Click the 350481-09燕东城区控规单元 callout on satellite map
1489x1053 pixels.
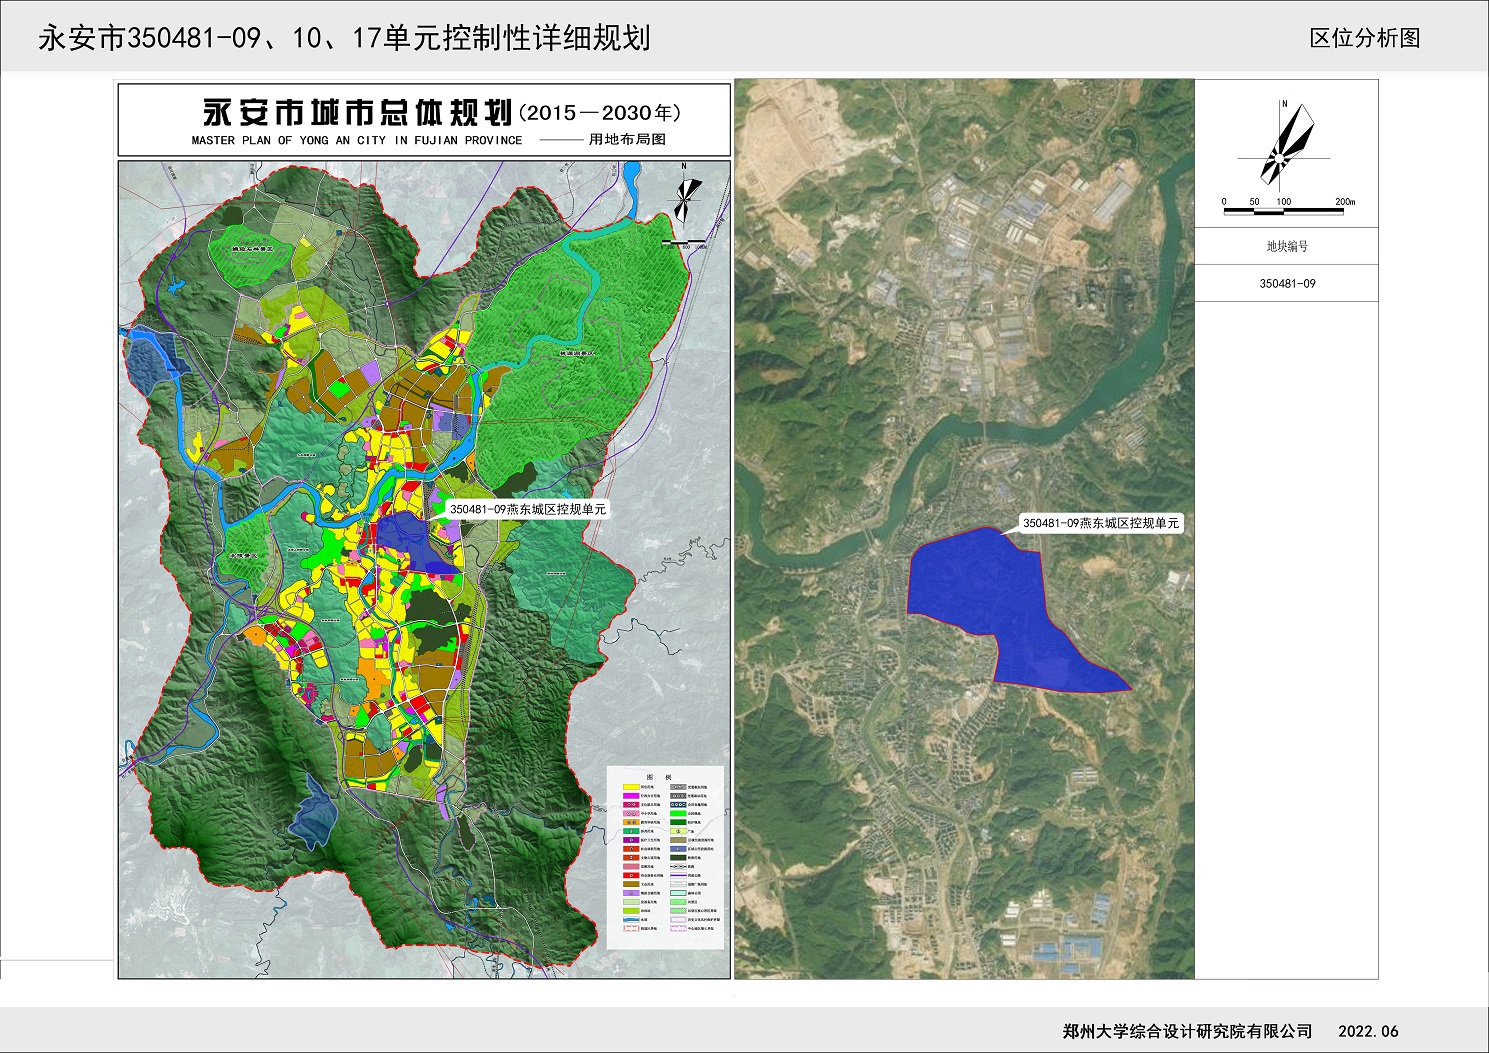(1100, 523)
